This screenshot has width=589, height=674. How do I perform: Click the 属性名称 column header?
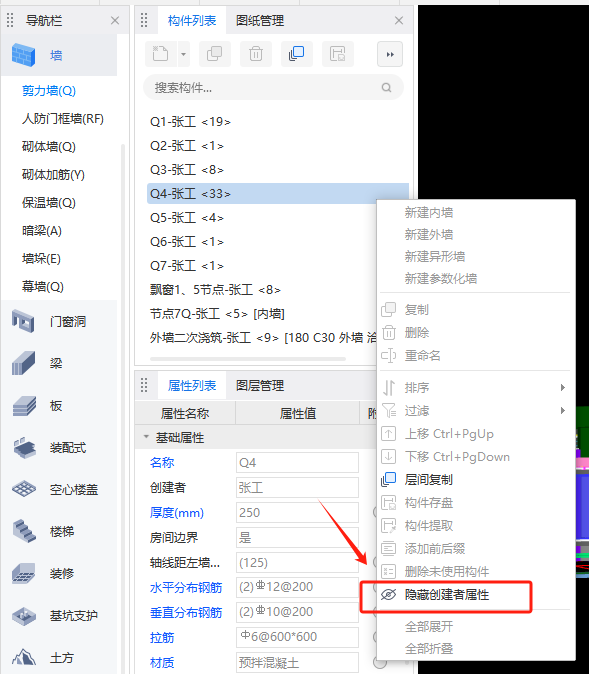tap(185, 414)
